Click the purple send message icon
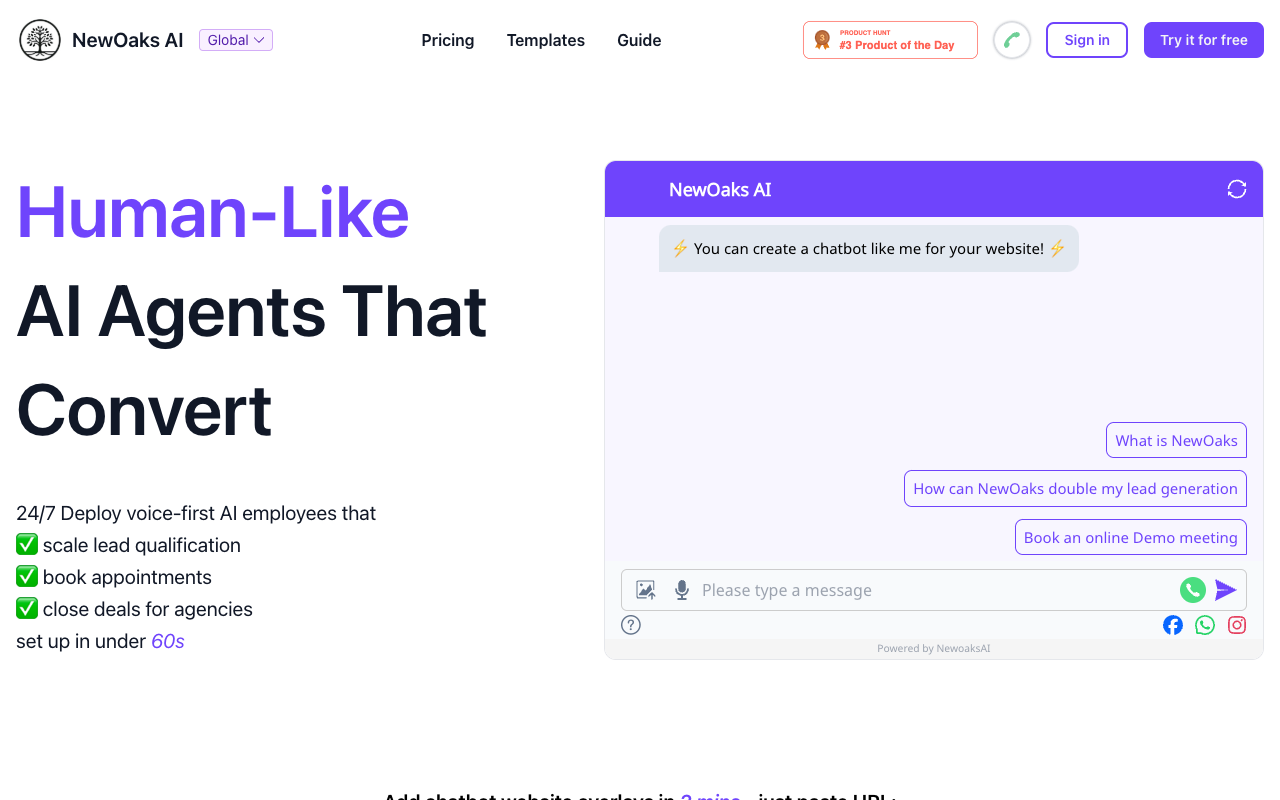The image size is (1280, 800). 1226,590
